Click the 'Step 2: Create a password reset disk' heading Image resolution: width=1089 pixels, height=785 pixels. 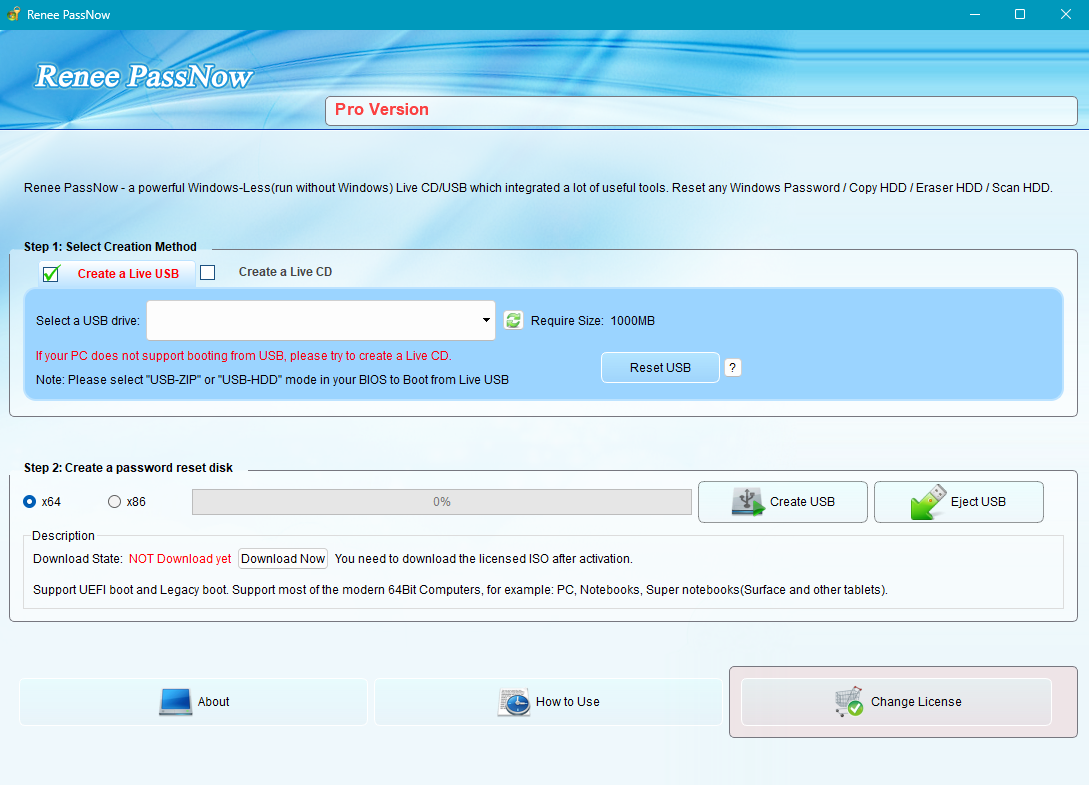128,468
